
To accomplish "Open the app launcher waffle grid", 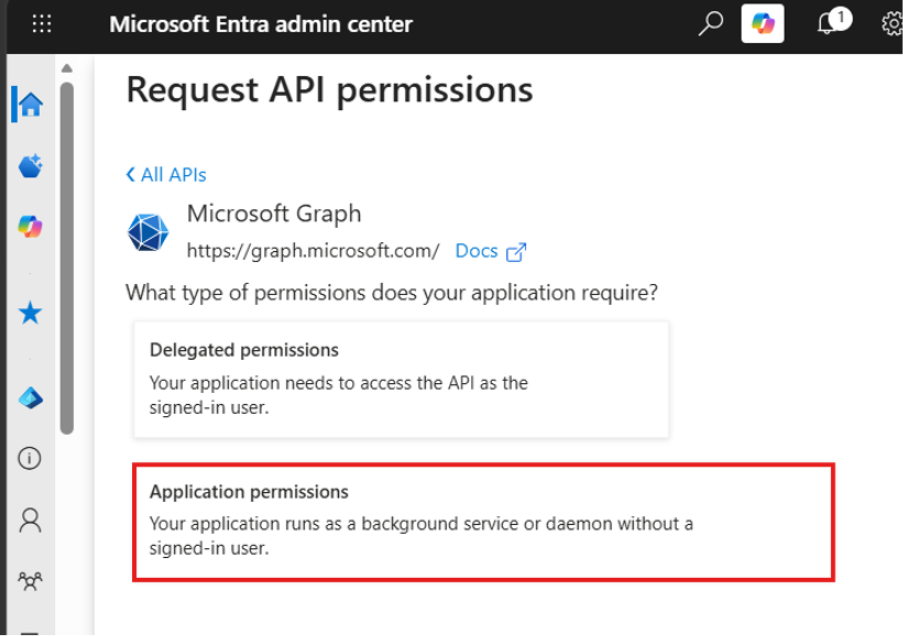I will click(x=41, y=24).
